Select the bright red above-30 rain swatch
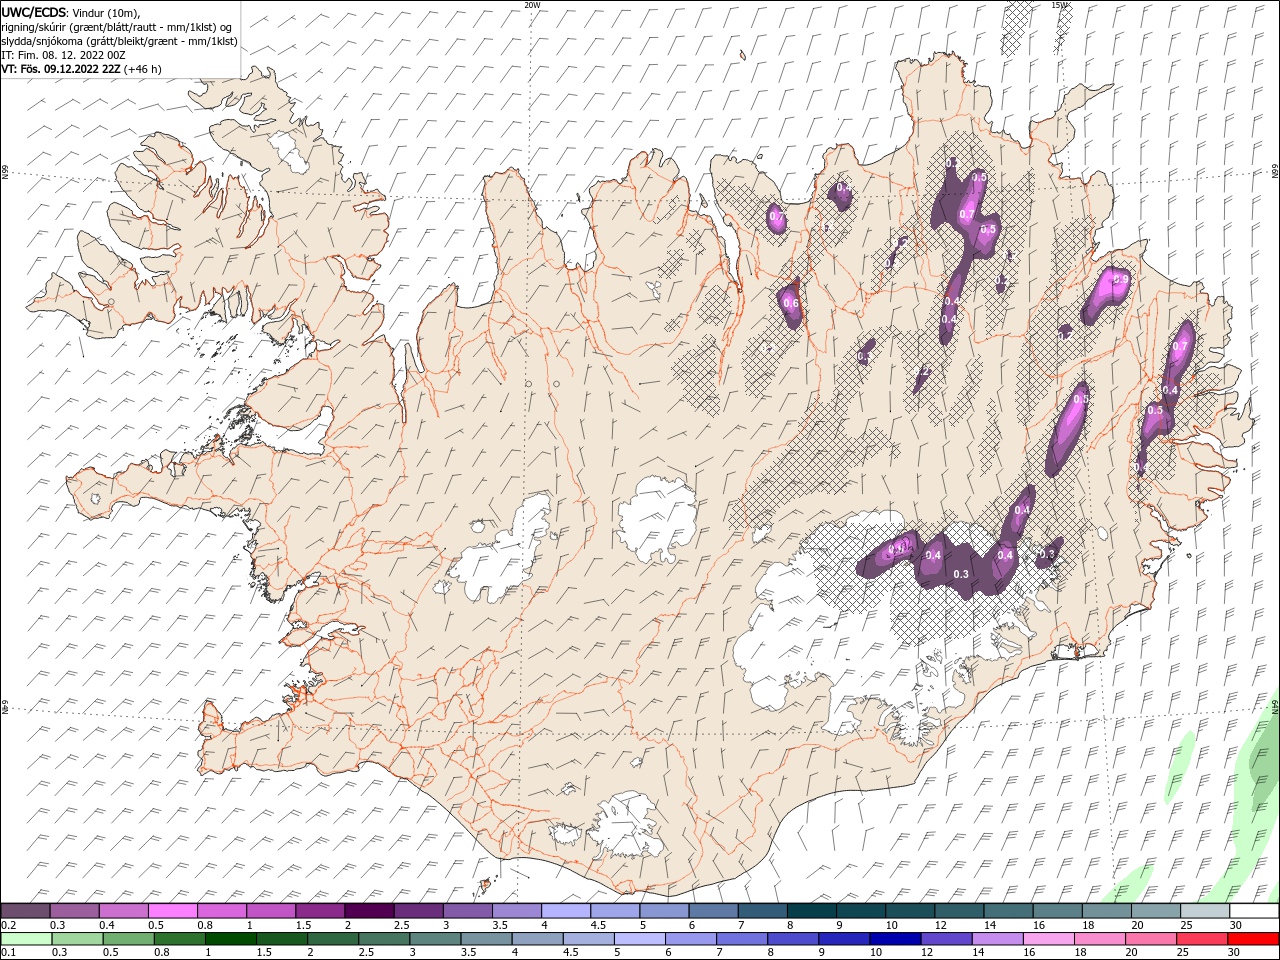 pyautogui.click(x=1252, y=939)
